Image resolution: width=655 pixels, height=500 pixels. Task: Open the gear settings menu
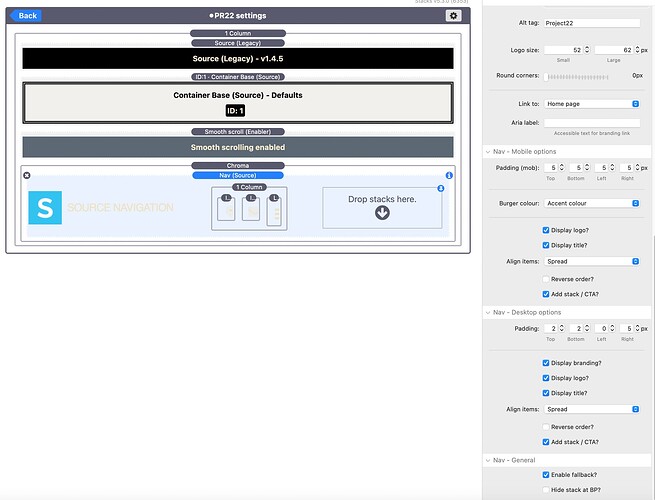point(453,16)
